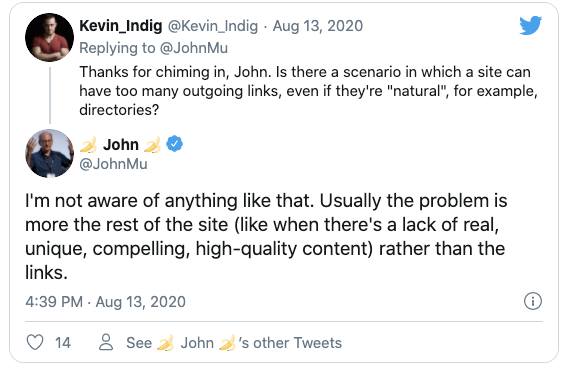Click Kevin's reply text about outgoing links
The width and height of the screenshot is (569, 367).
pos(308,91)
